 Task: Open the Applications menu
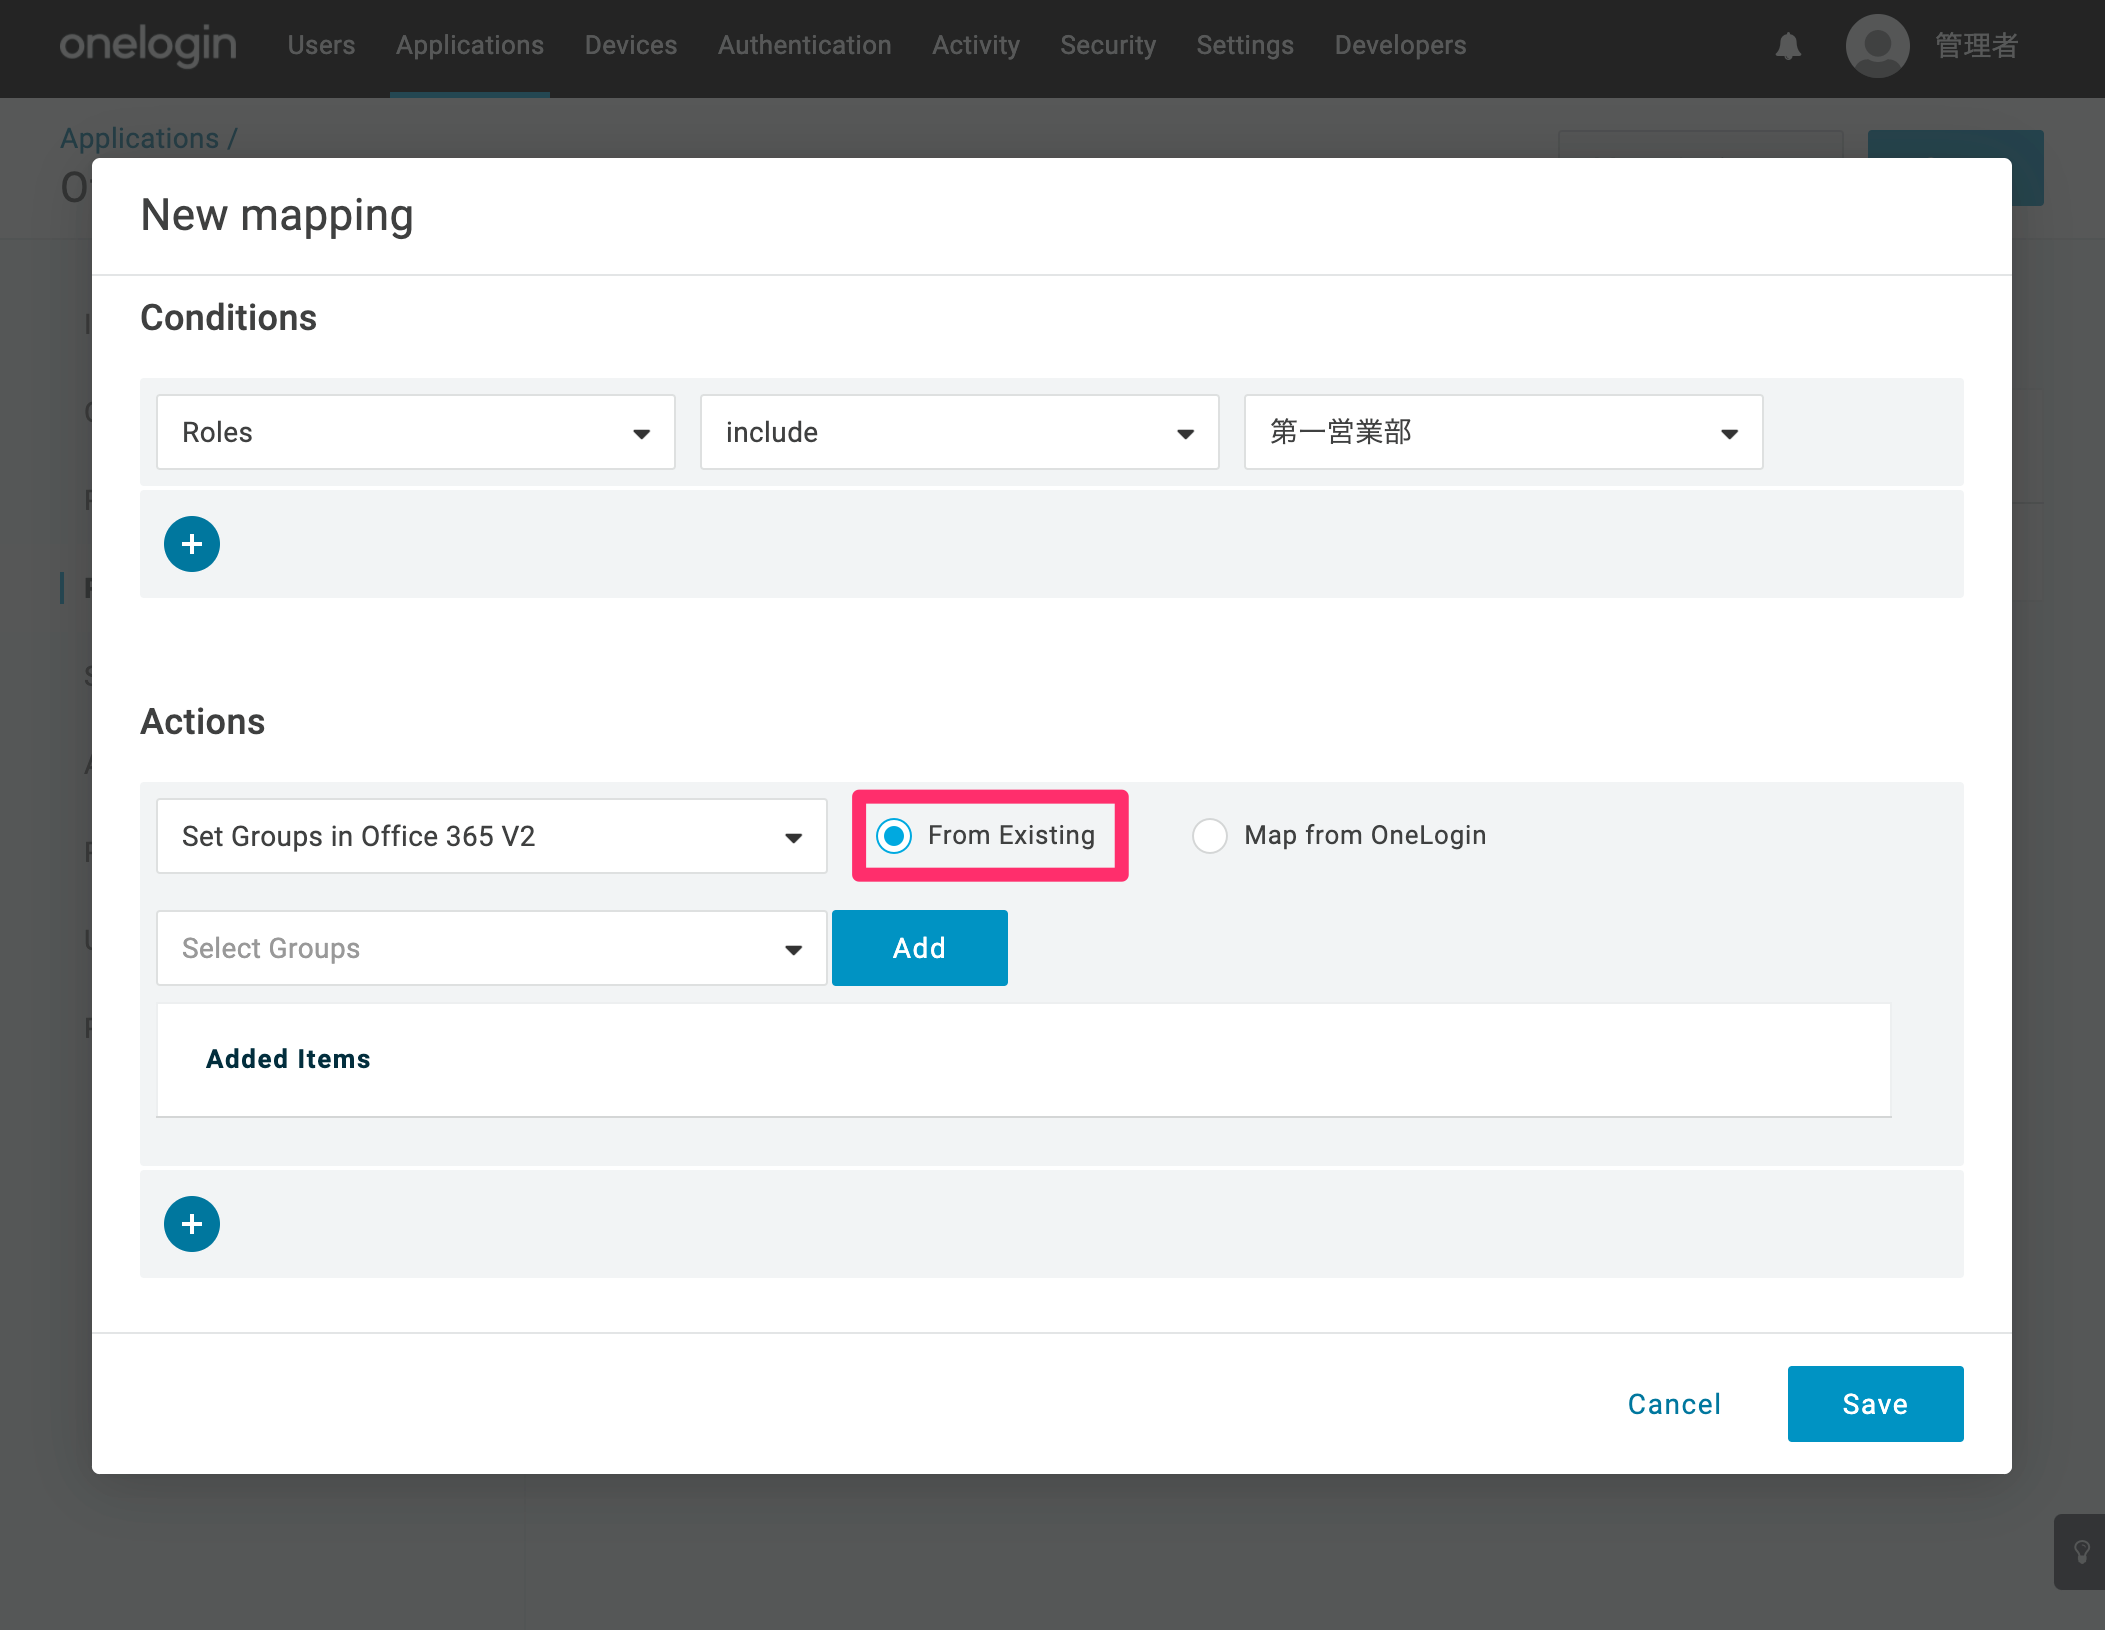click(470, 45)
